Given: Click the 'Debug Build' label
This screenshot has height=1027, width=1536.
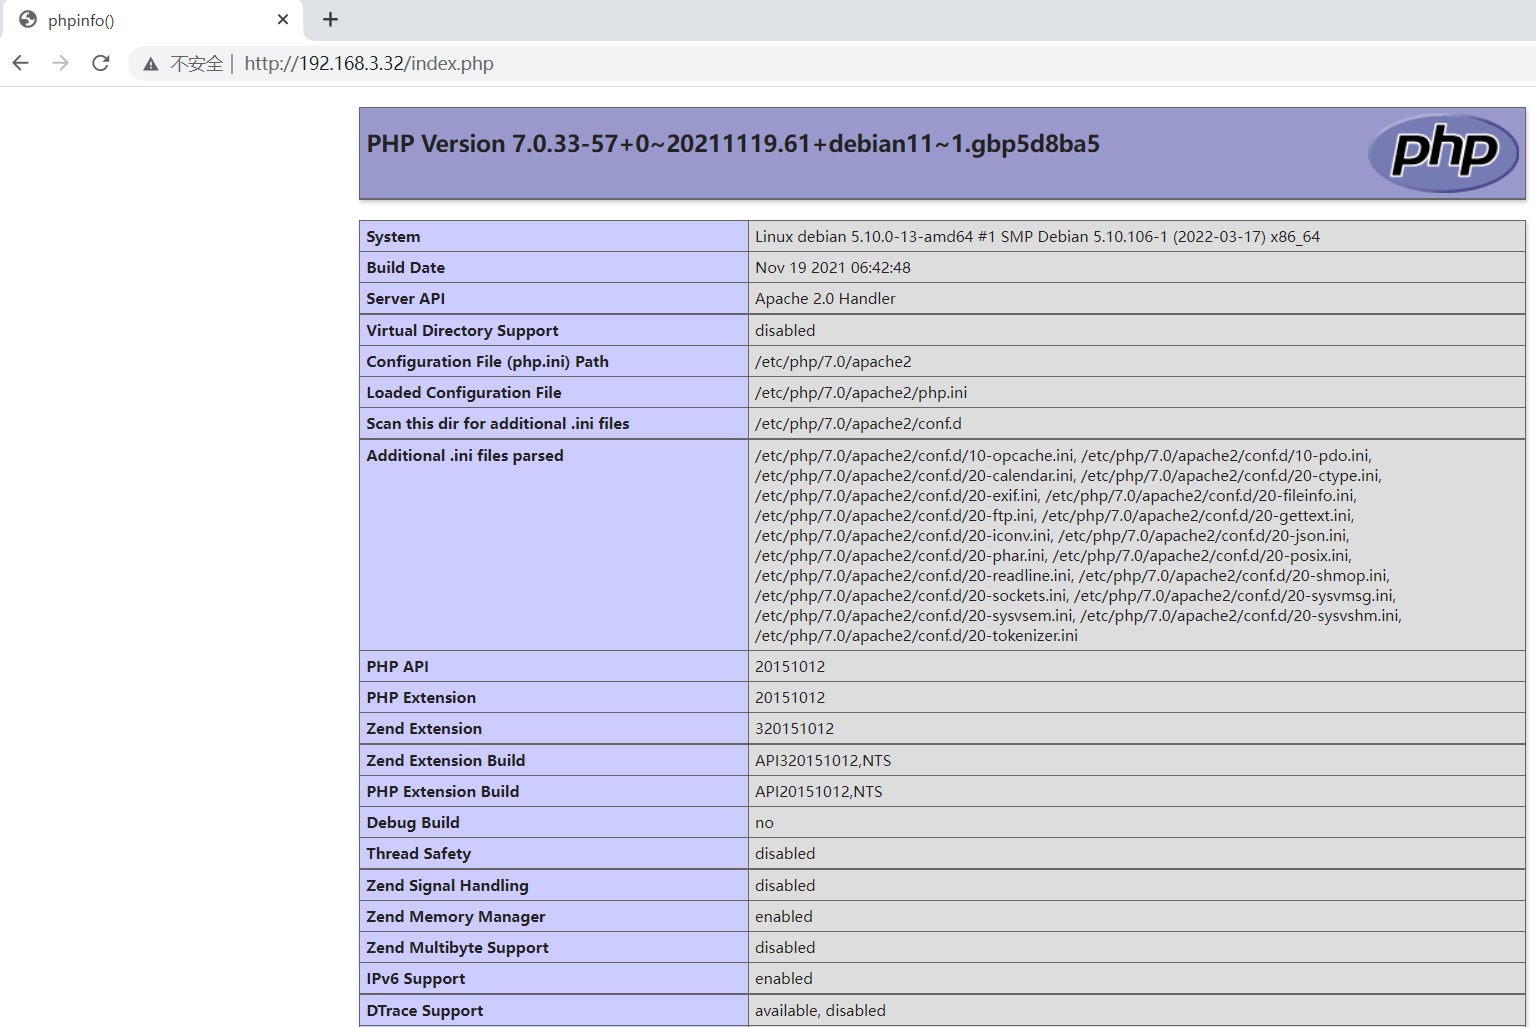Looking at the screenshot, I should [x=413, y=823].
